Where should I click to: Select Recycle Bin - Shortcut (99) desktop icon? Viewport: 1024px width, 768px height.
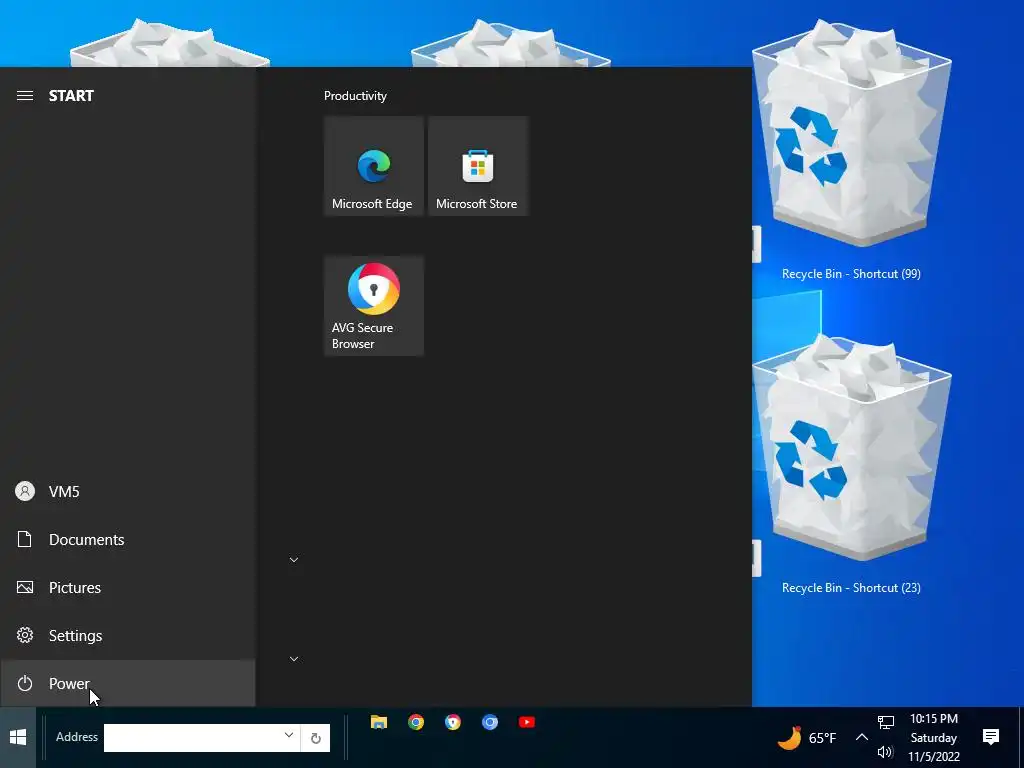[851, 152]
